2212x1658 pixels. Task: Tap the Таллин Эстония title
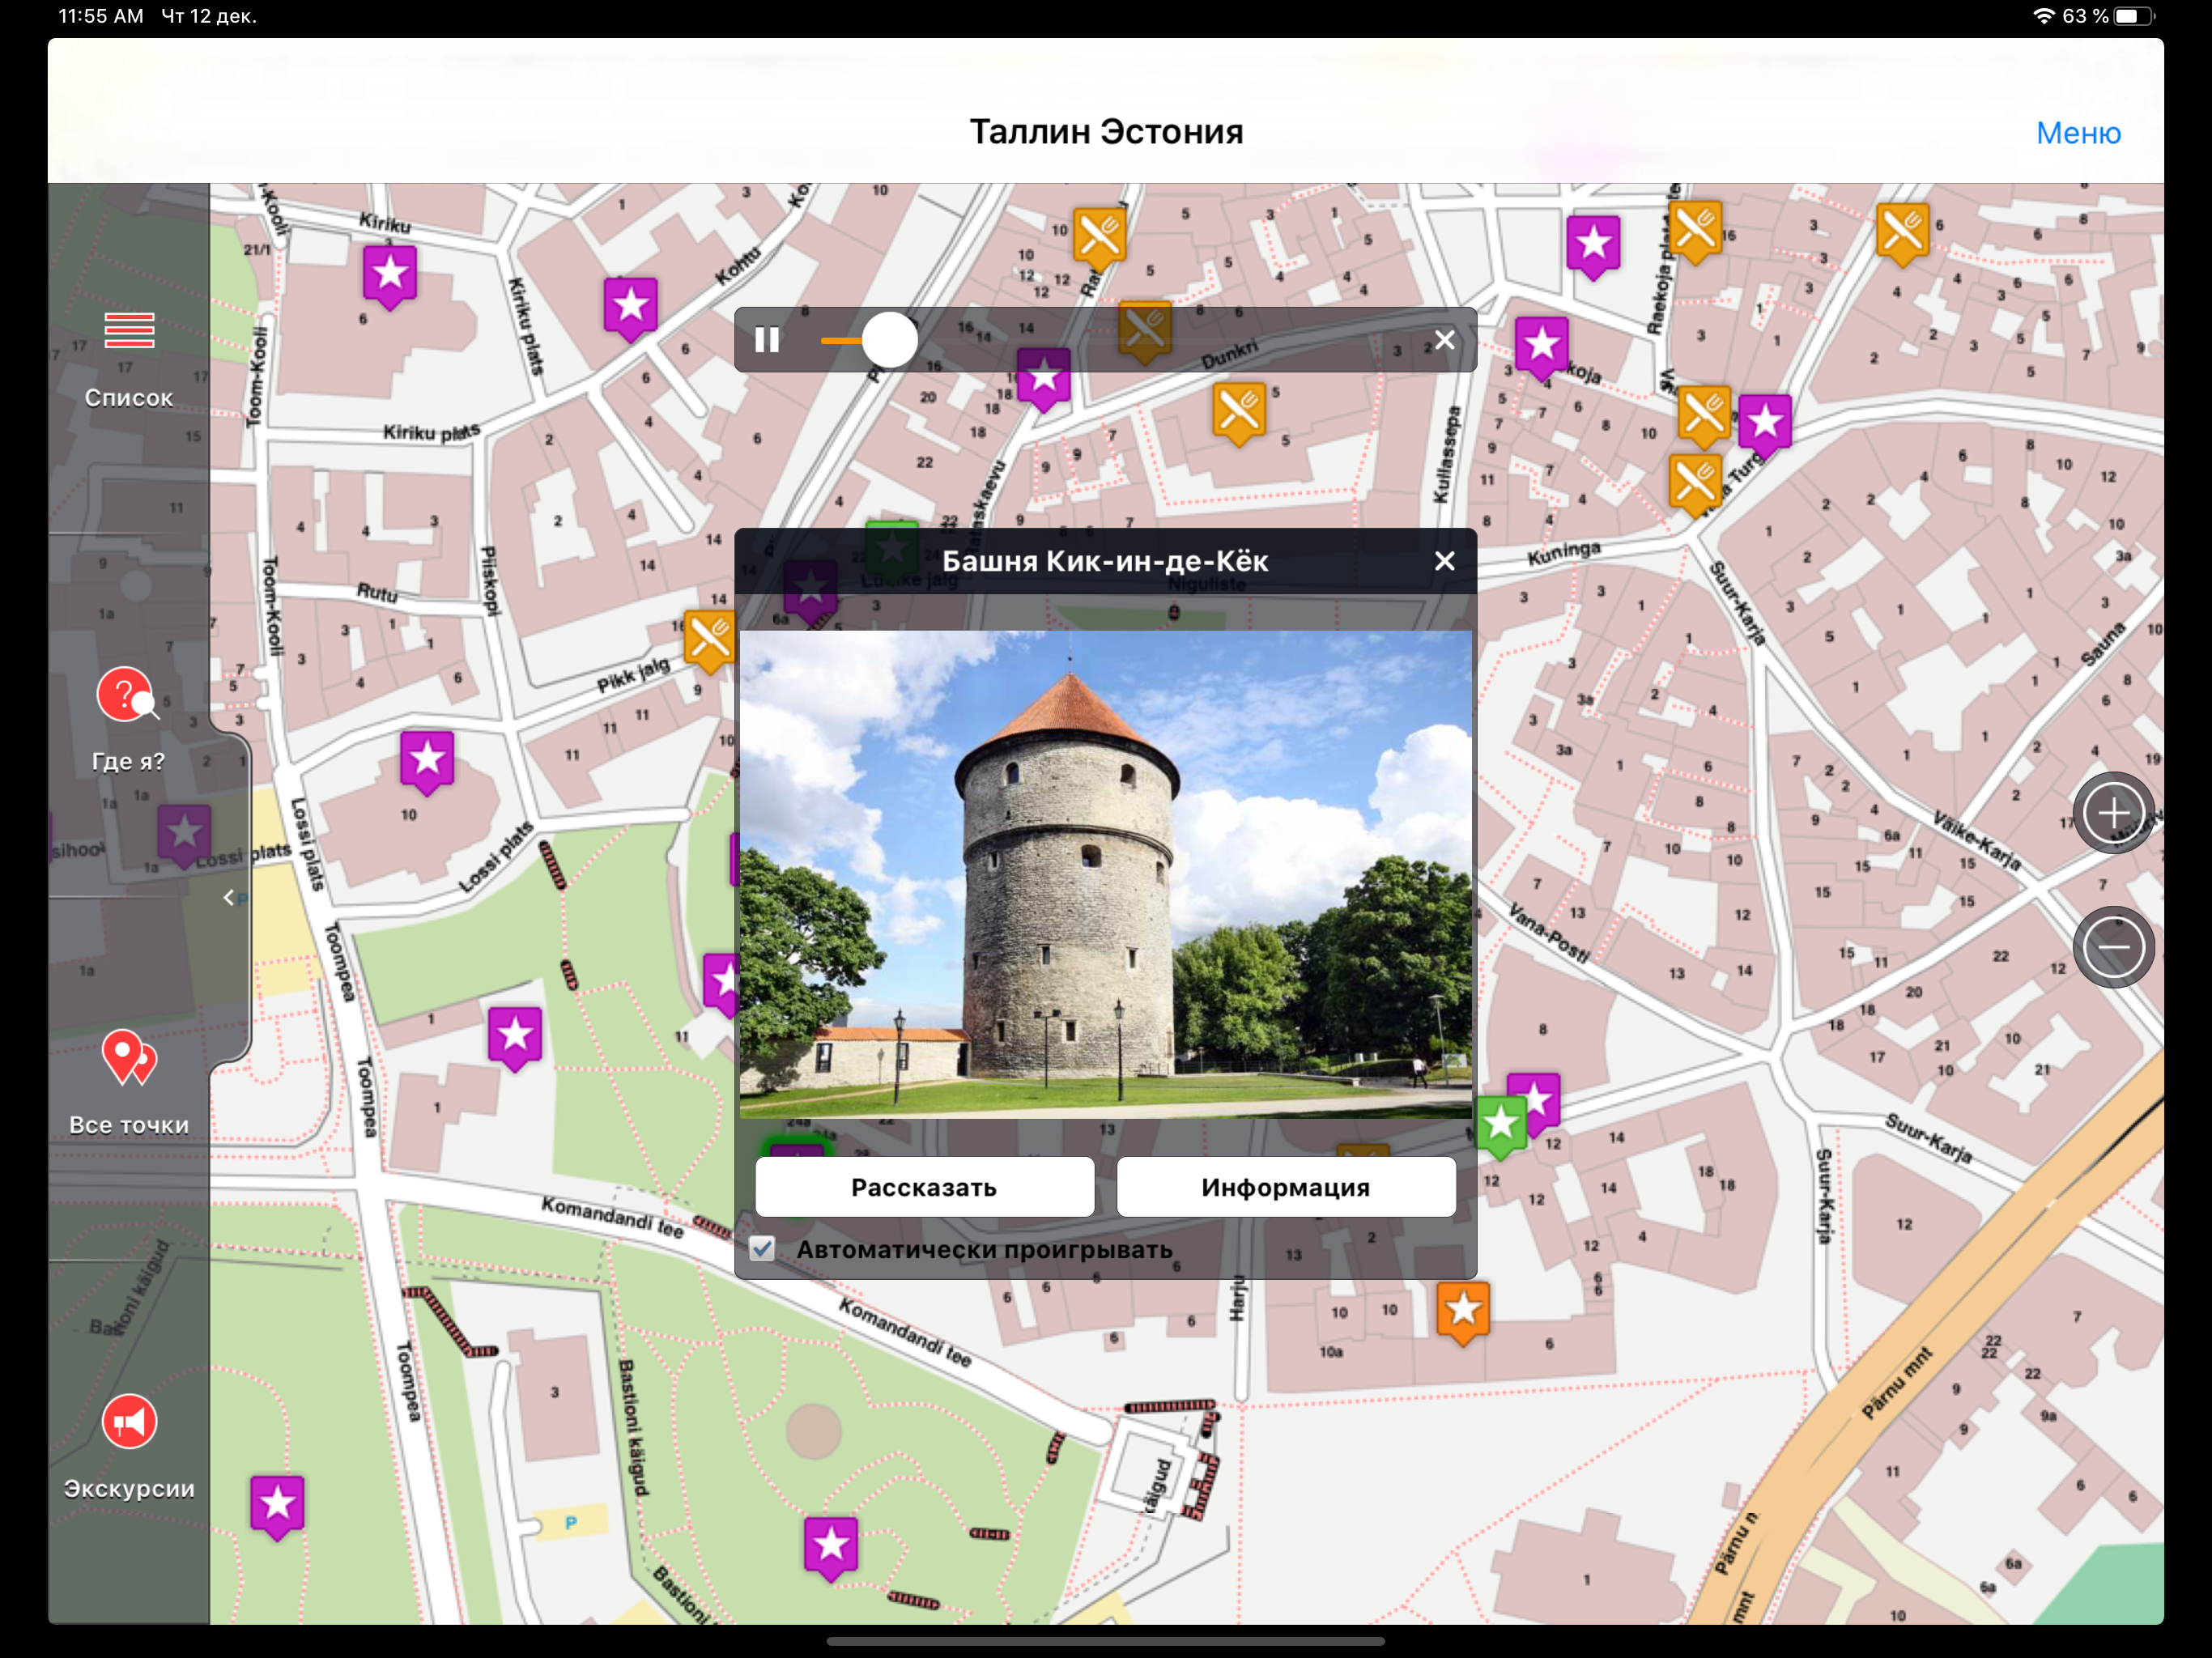[x=1106, y=132]
